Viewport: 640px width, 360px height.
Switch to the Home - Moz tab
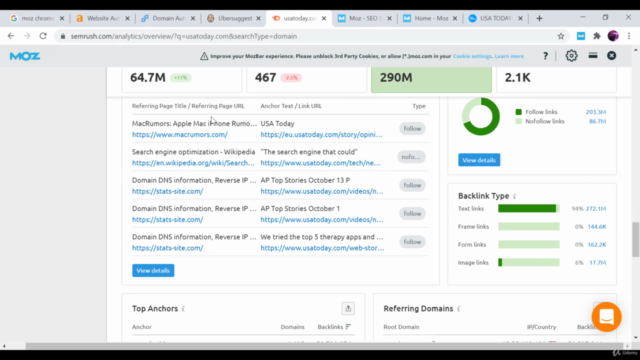pos(430,18)
